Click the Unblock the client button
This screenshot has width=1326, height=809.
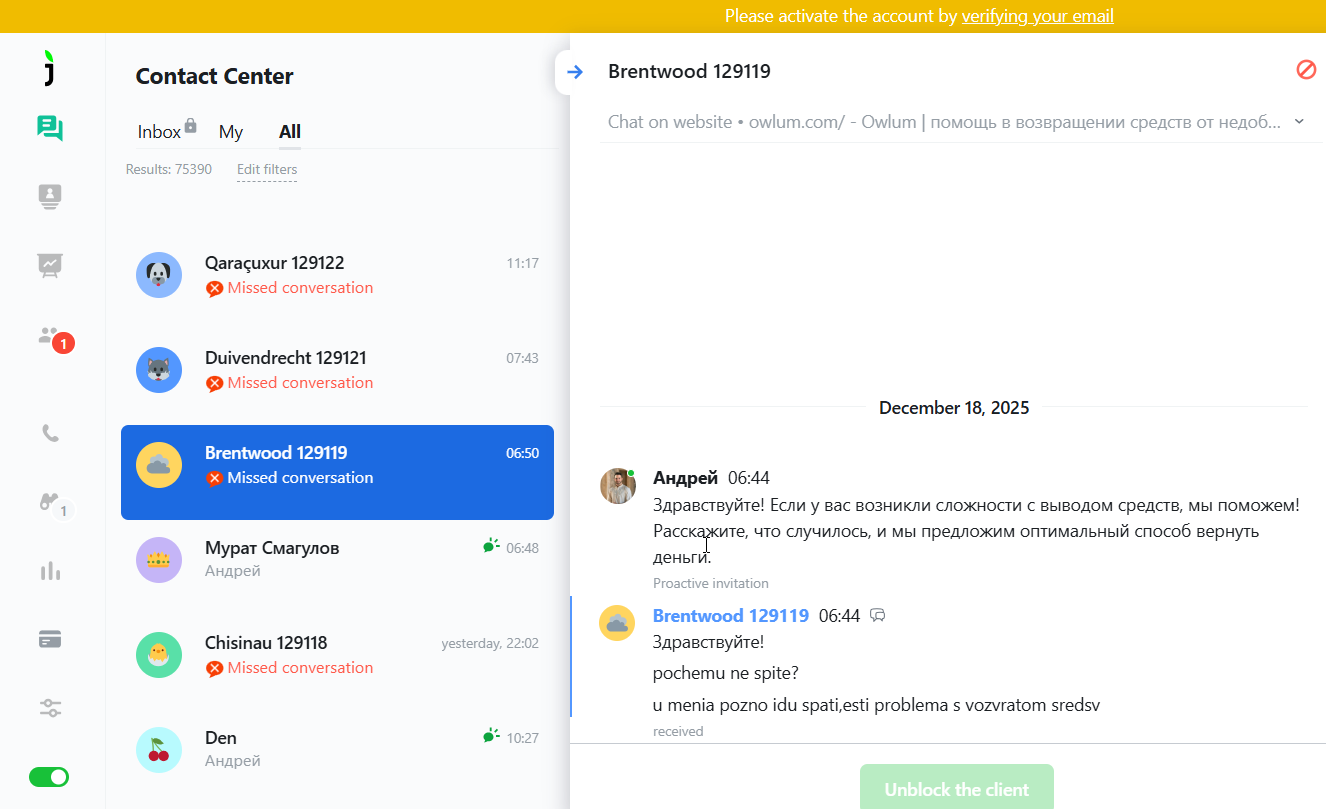pos(957,787)
